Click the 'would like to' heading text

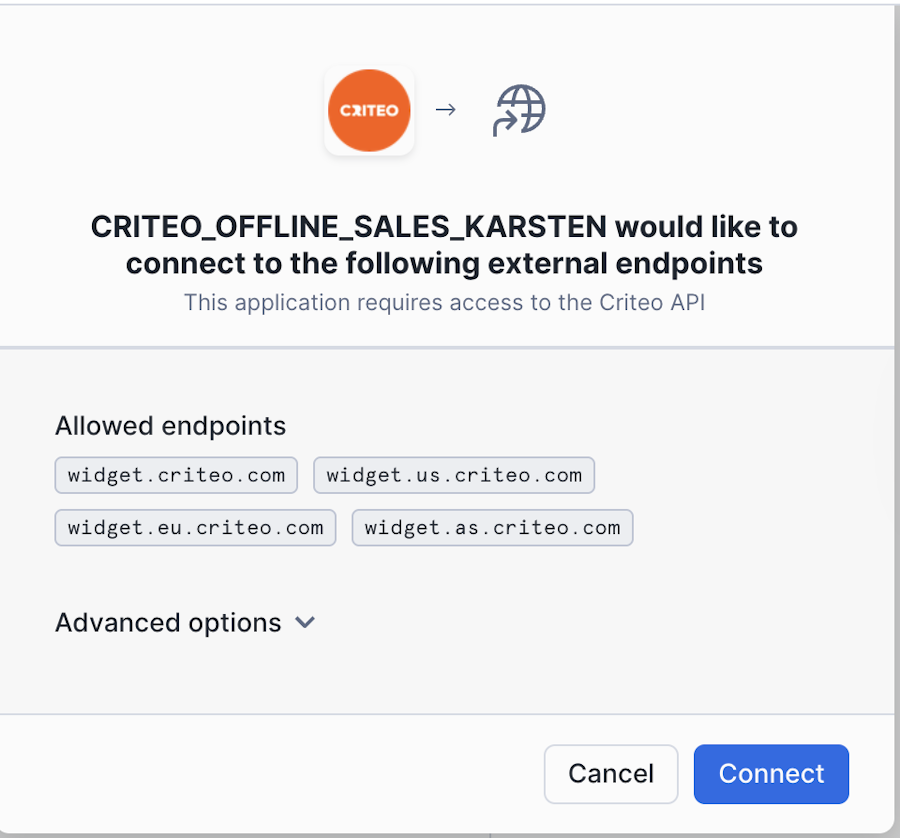click(x=706, y=227)
